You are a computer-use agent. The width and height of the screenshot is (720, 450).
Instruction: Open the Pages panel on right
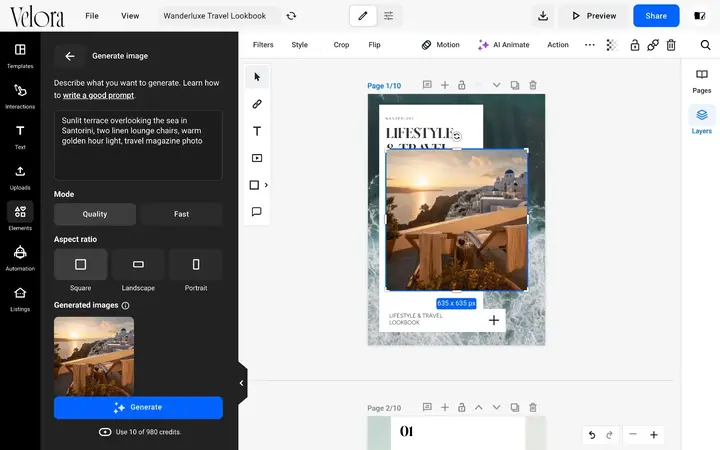[x=702, y=81]
